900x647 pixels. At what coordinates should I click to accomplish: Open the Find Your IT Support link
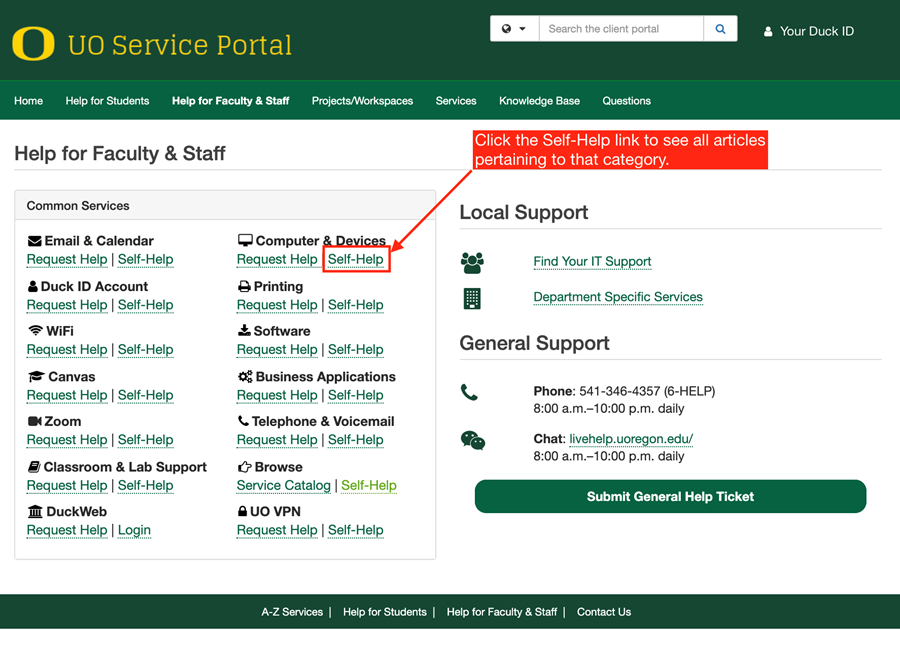[x=592, y=262]
